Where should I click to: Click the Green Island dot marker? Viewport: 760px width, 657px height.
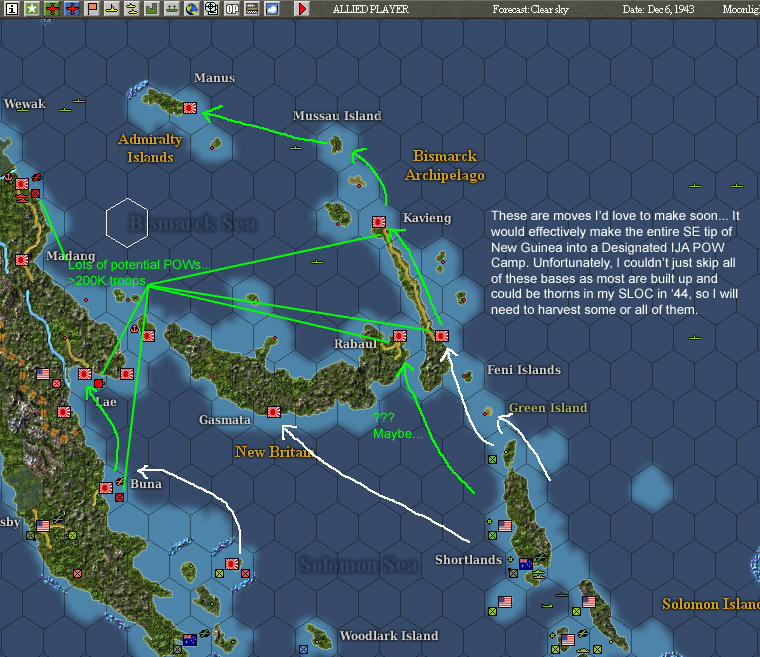click(x=486, y=413)
